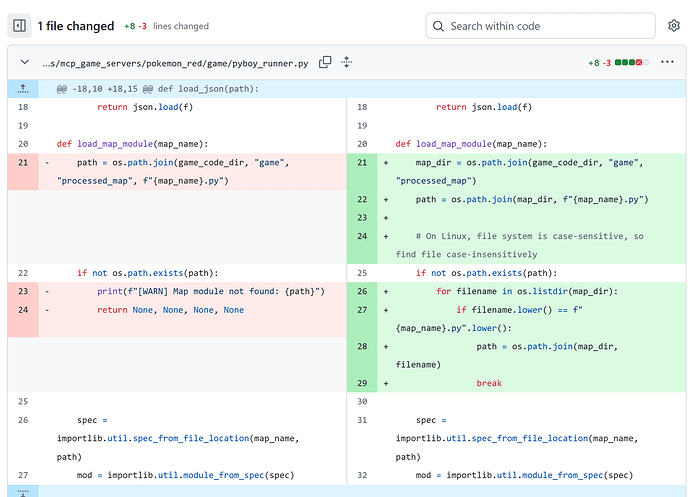Click the plus marker on added line 26
690x497 pixels.
pyautogui.click(x=385, y=291)
